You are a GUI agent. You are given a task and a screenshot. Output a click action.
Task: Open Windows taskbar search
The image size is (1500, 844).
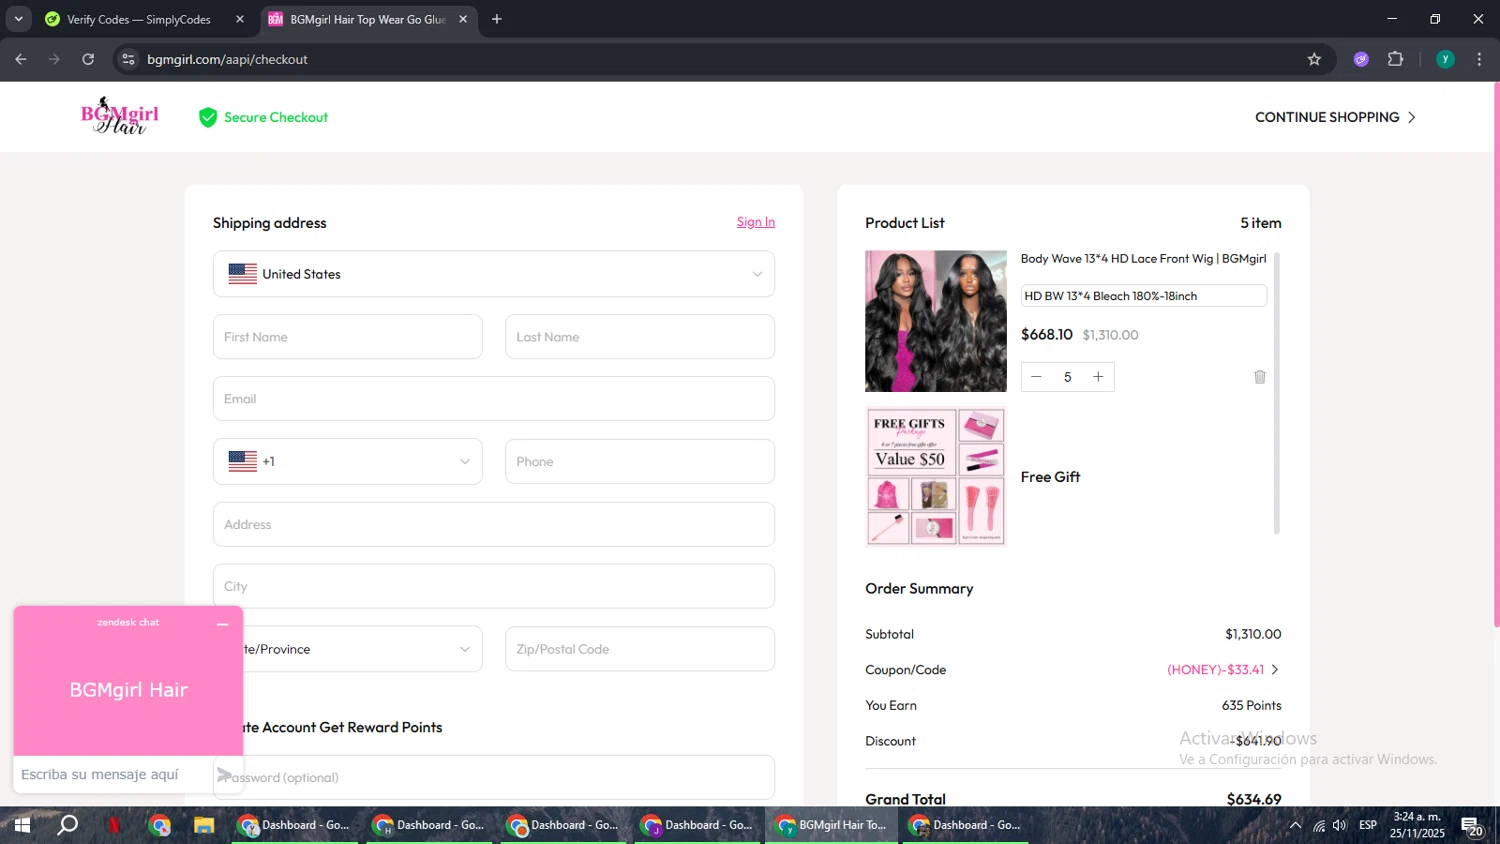click(68, 825)
